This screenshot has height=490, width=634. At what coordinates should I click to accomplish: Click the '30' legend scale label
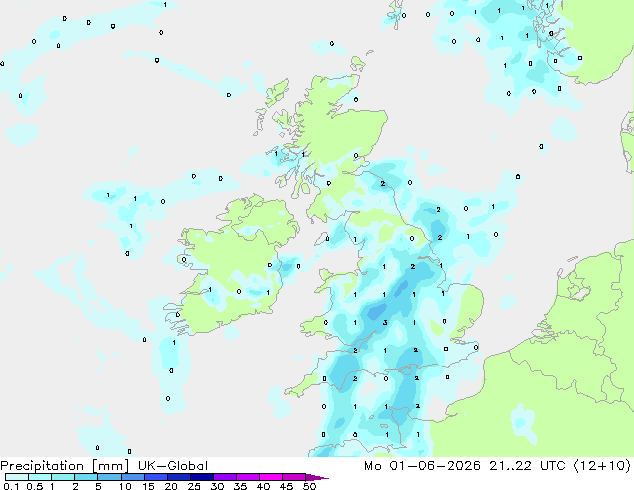[x=217, y=486]
